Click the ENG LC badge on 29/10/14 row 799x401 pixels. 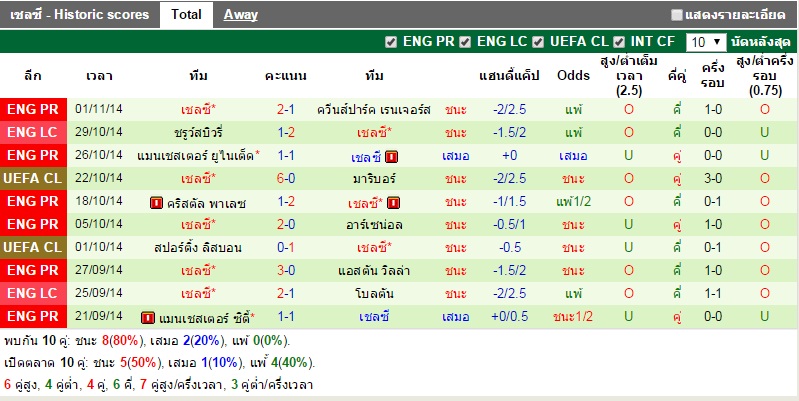(x=33, y=132)
